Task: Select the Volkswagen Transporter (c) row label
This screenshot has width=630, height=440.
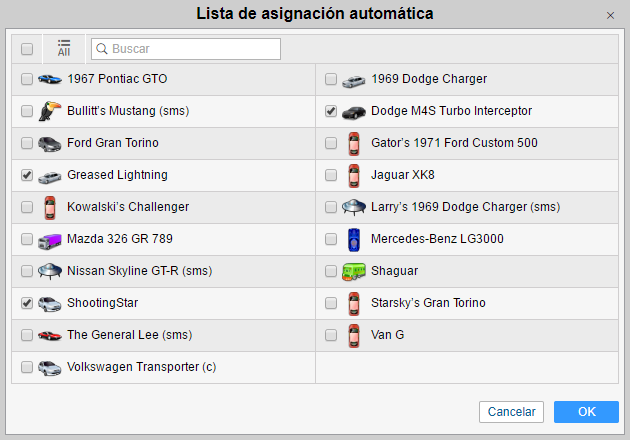Action: [x=141, y=367]
